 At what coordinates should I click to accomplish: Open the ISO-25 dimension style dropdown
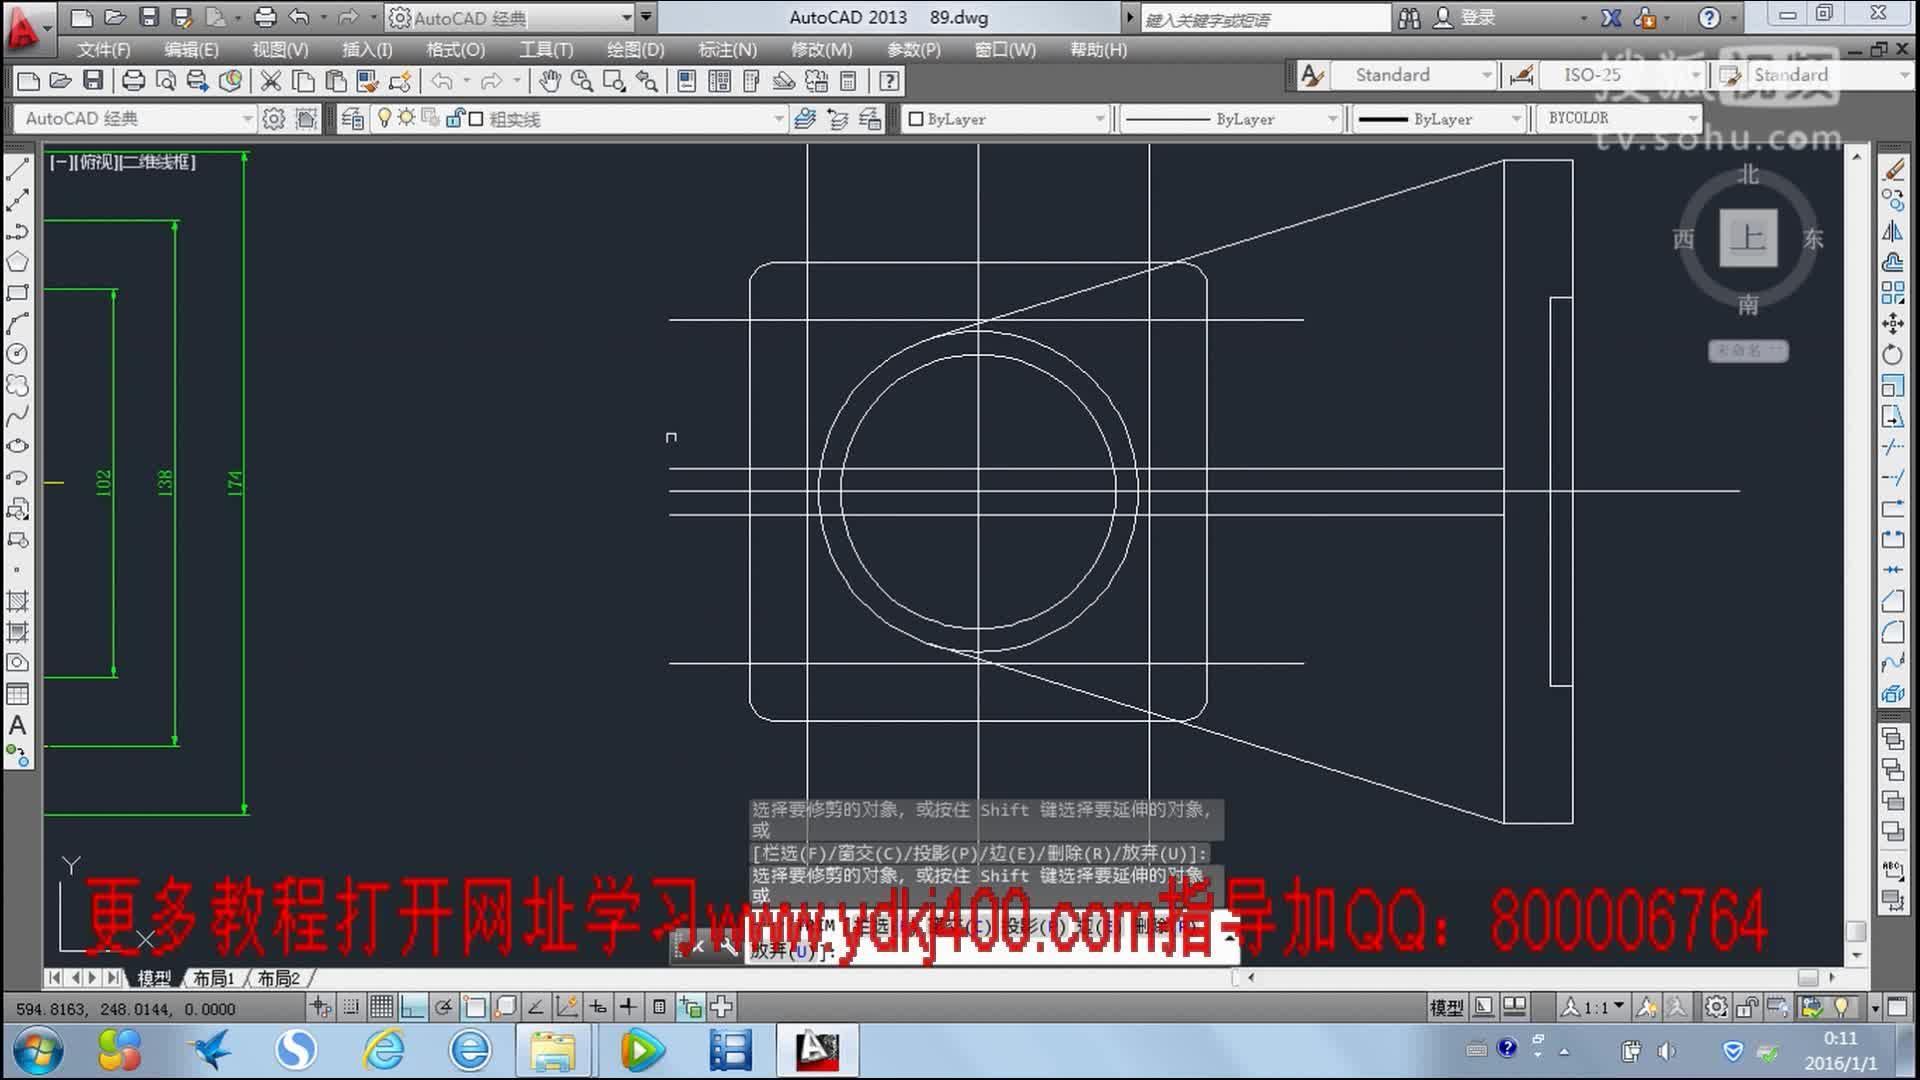(x=1698, y=75)
